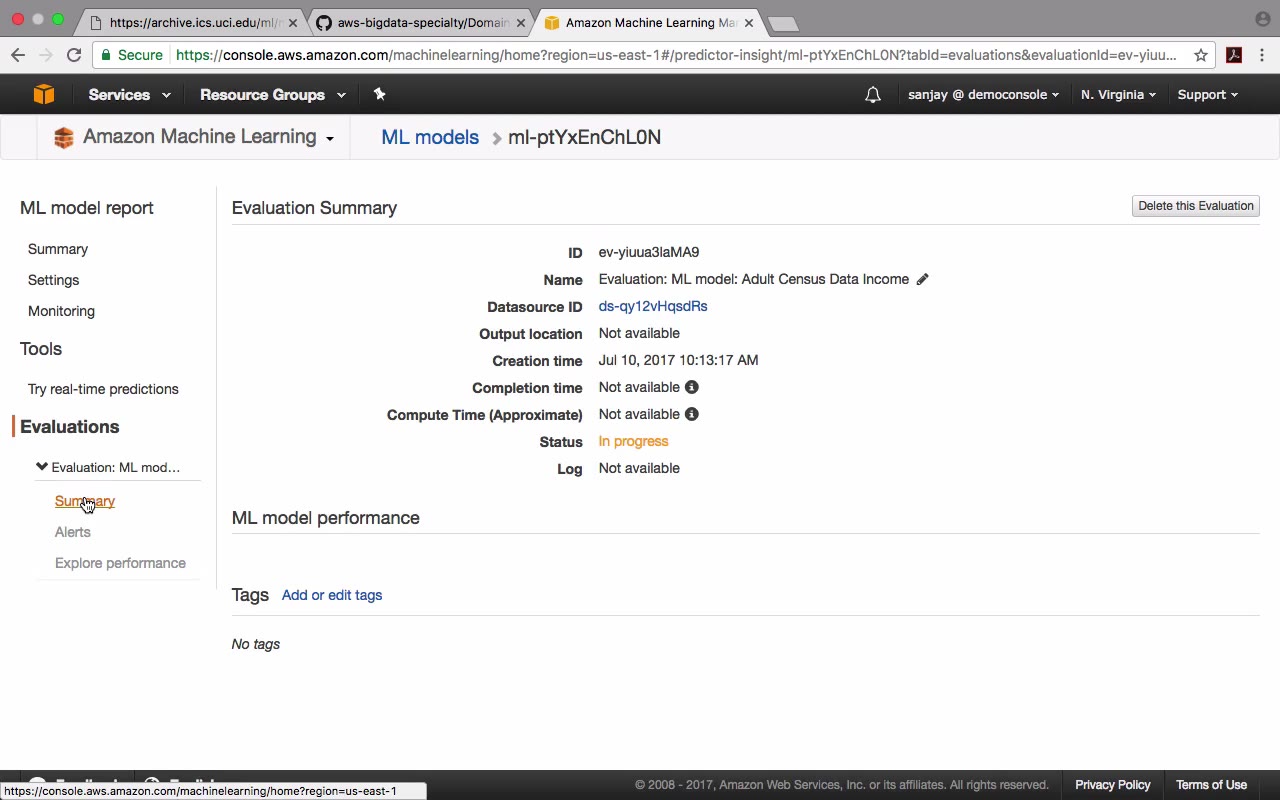Viewport: 1280px width, 800px height.
Task: Click the pin shortcut icon in AWS navbar
Action: click(x=379, y=94)
